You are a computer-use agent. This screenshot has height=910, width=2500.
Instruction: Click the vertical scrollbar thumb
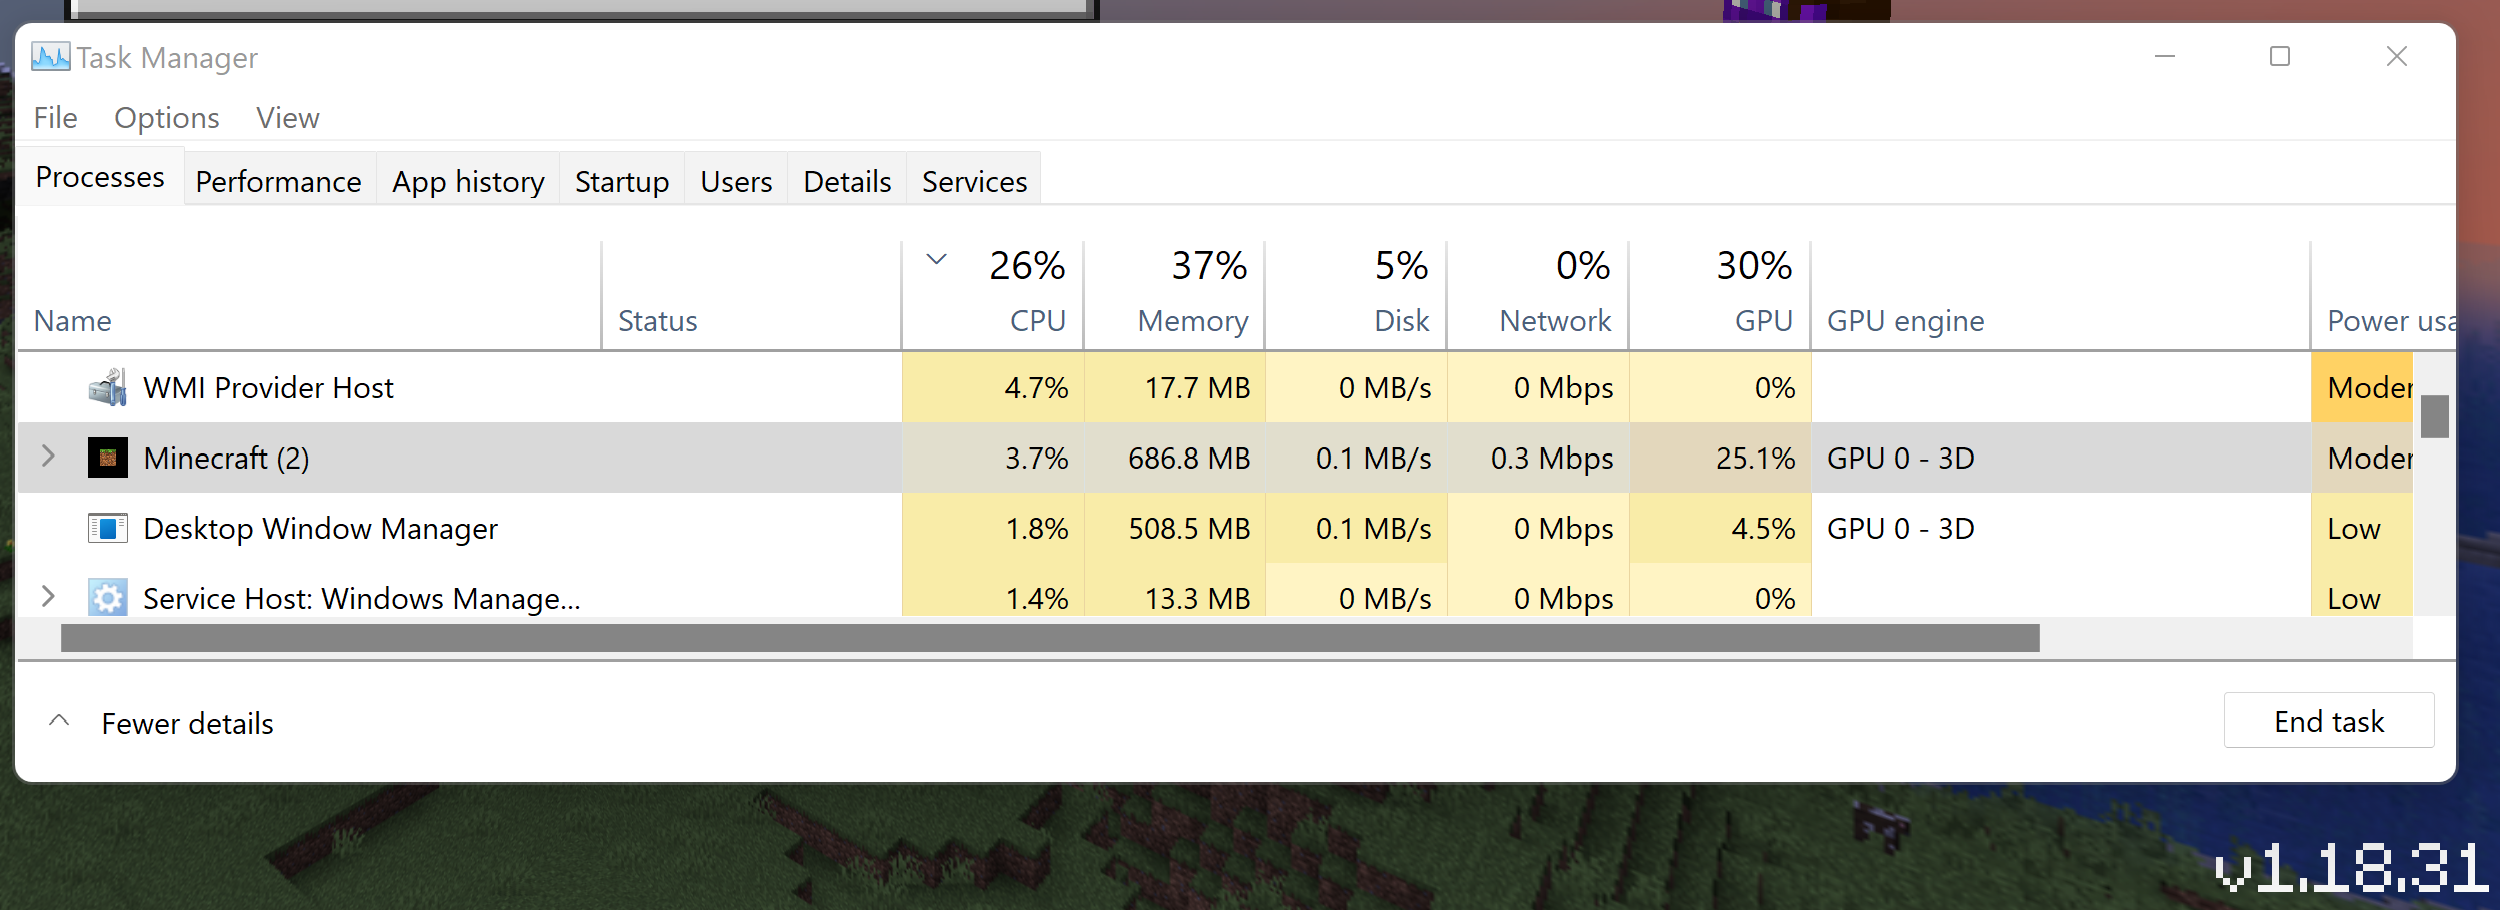[2435, 417]
